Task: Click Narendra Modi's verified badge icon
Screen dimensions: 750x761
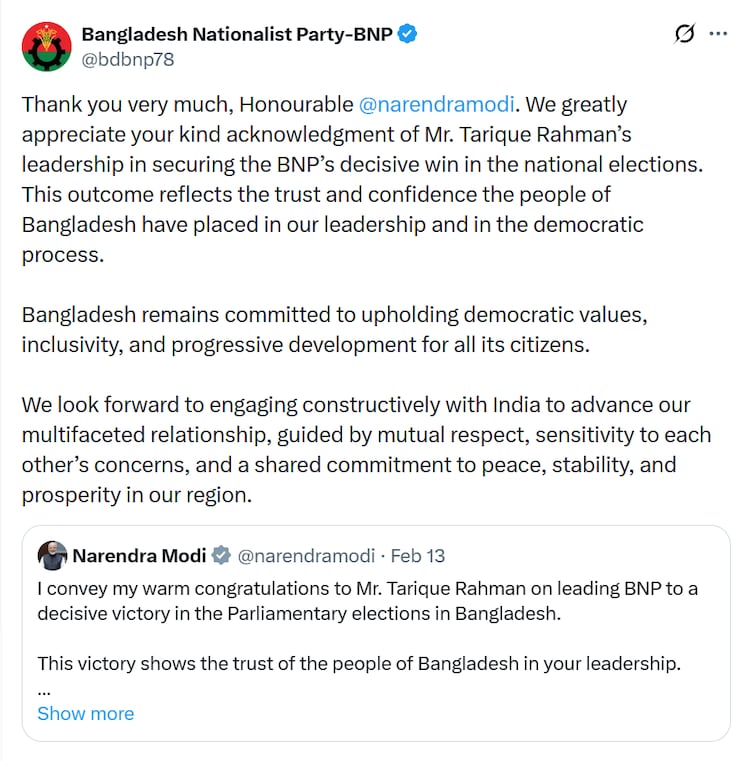Action: pyautogui.click(x=221, y=555)
